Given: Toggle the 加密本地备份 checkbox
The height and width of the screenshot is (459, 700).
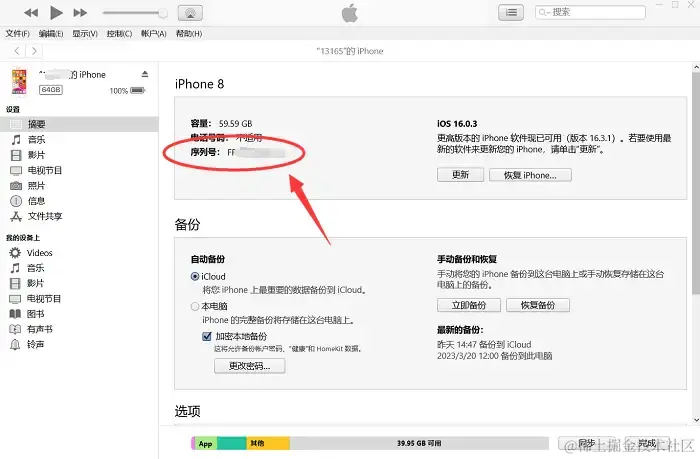Looking at the screenshot, I should pos(207,336).
